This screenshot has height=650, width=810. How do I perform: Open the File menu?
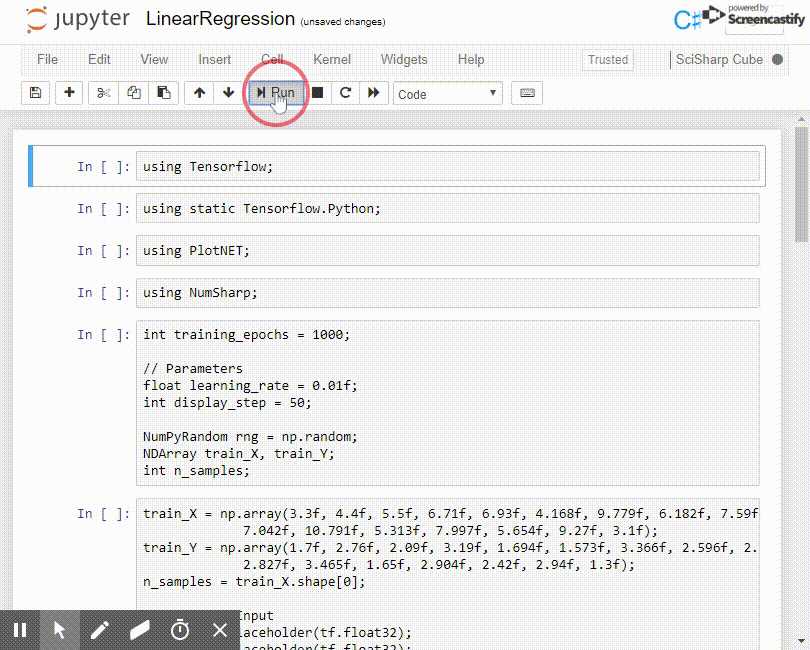(48, 59)
